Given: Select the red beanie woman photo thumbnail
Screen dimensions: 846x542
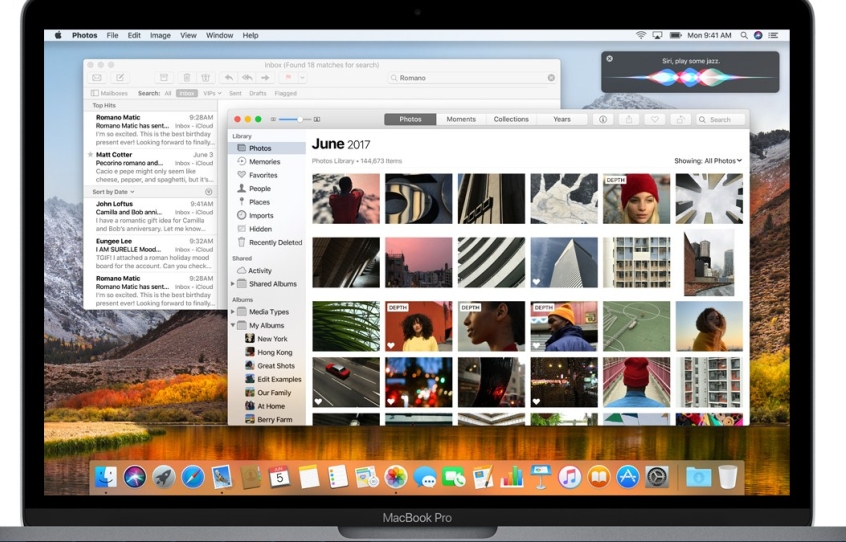Looking at the screenshot, I should point(636,199).
